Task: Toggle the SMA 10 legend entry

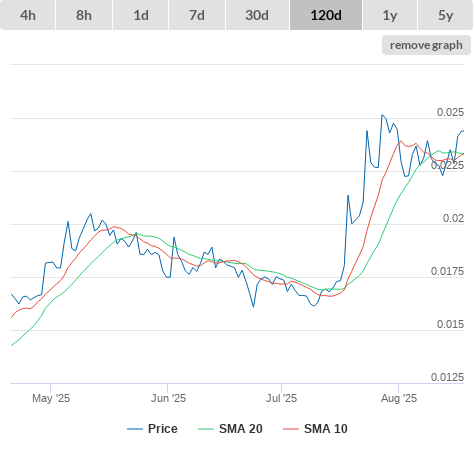Action: point(315,429)
